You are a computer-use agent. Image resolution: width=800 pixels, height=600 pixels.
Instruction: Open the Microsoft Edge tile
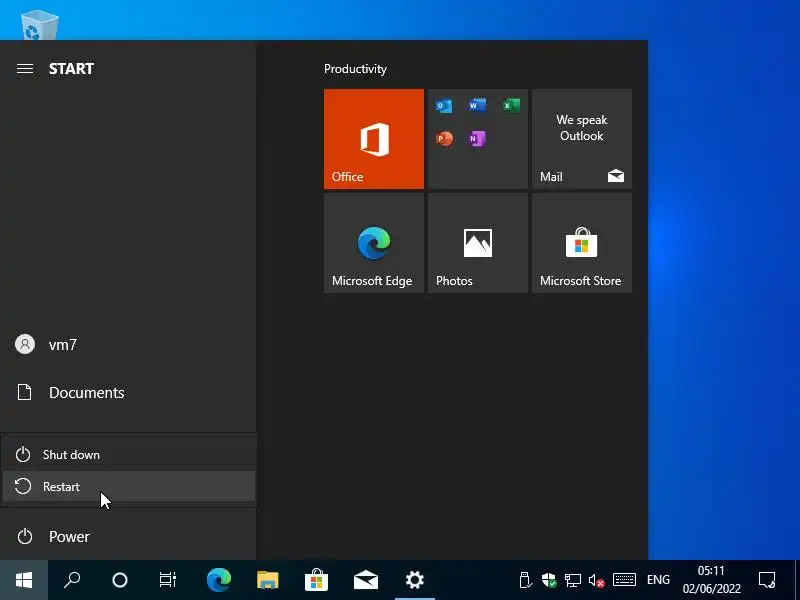tap(373, 243)
